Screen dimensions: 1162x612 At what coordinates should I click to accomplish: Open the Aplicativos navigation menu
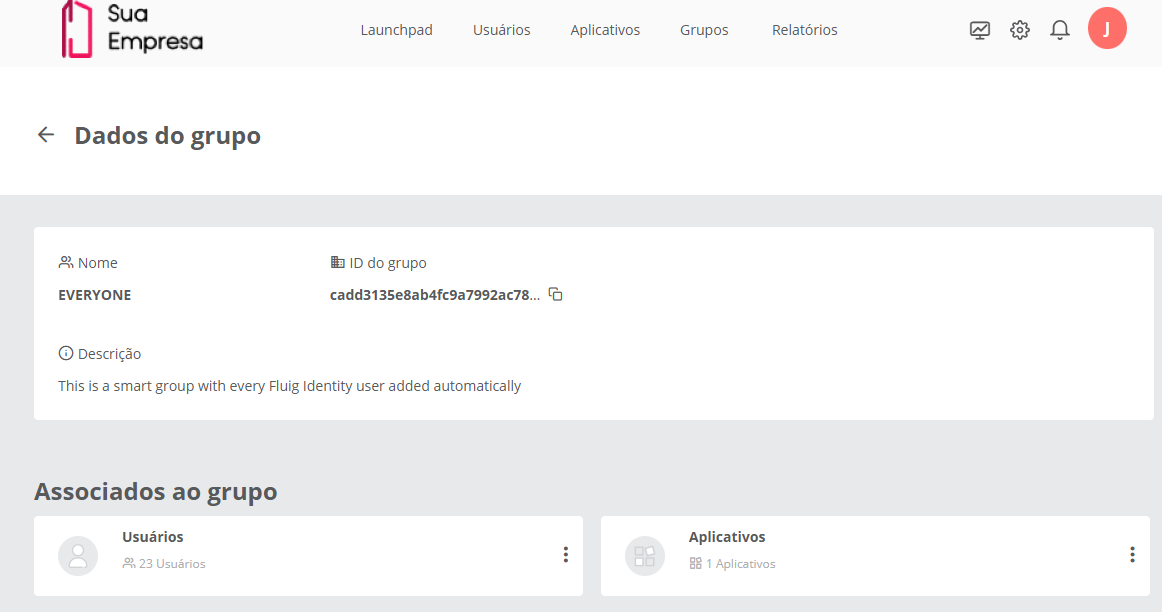click(x=605, y=30)
